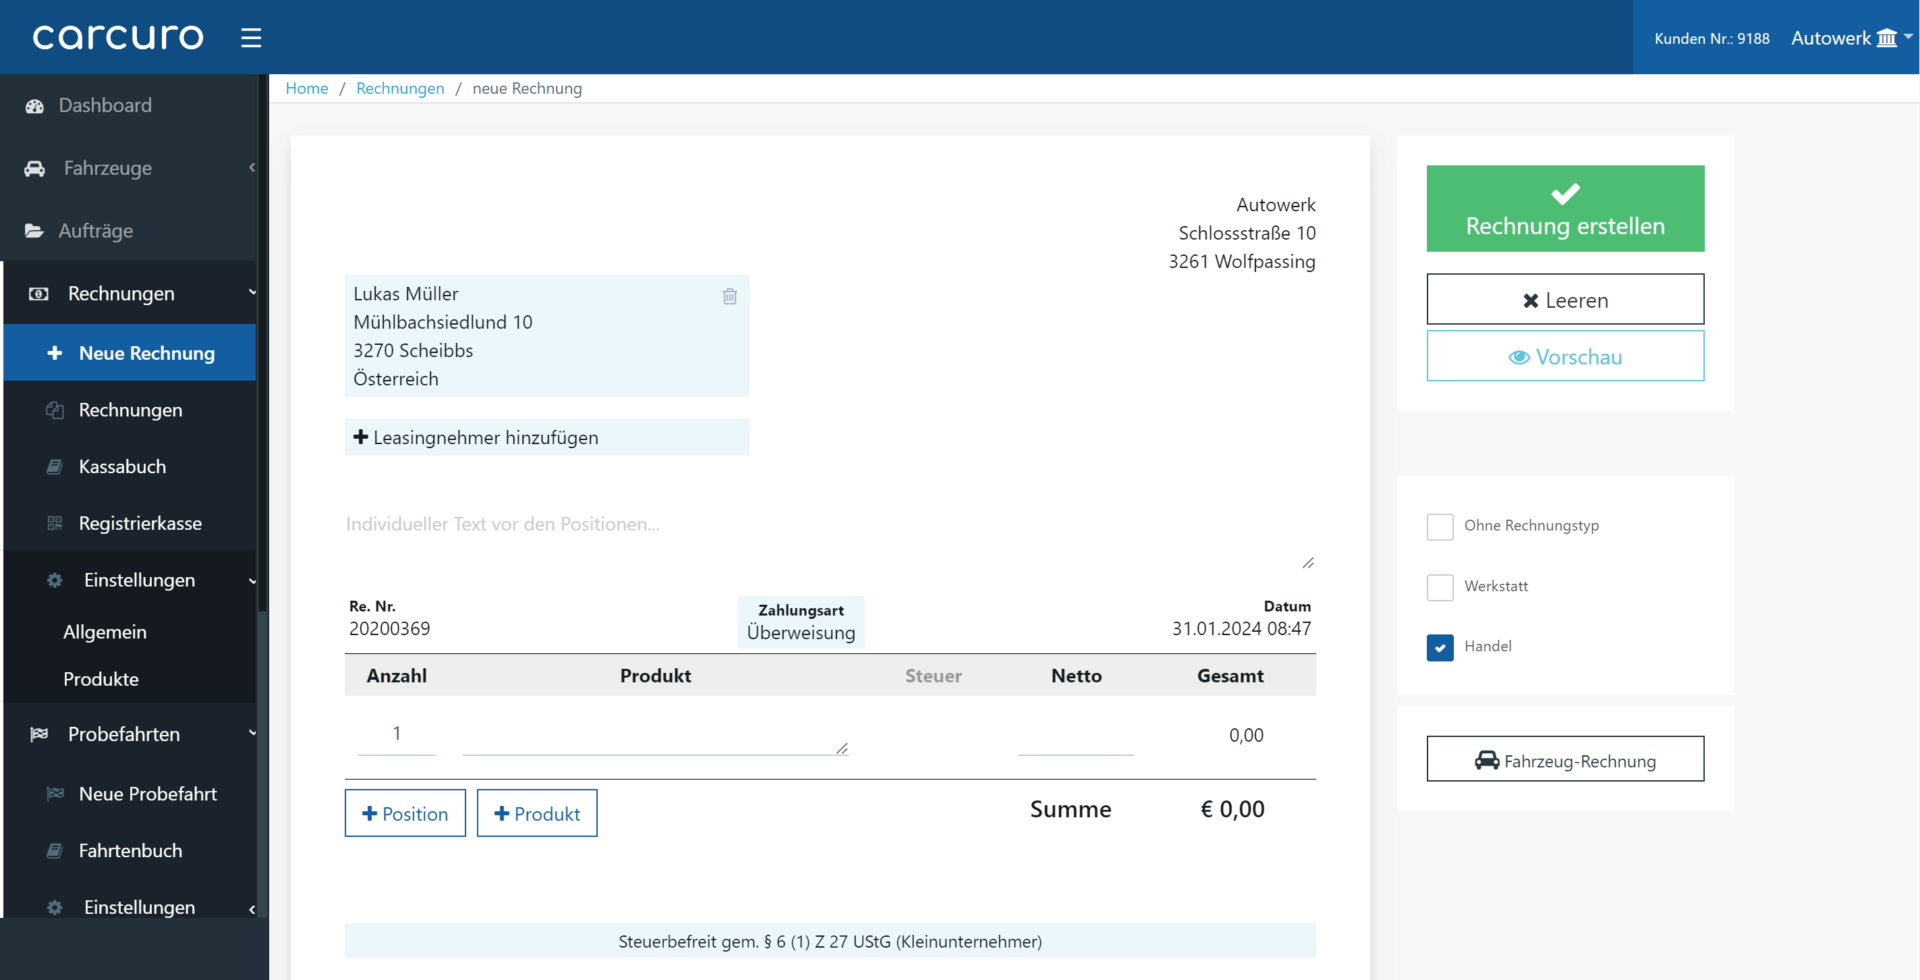The height and width of the screenshot is (980, 1920).
Task: Enable the Ohne Rechnungstyp checkbox
Action: click(1440, 527)
